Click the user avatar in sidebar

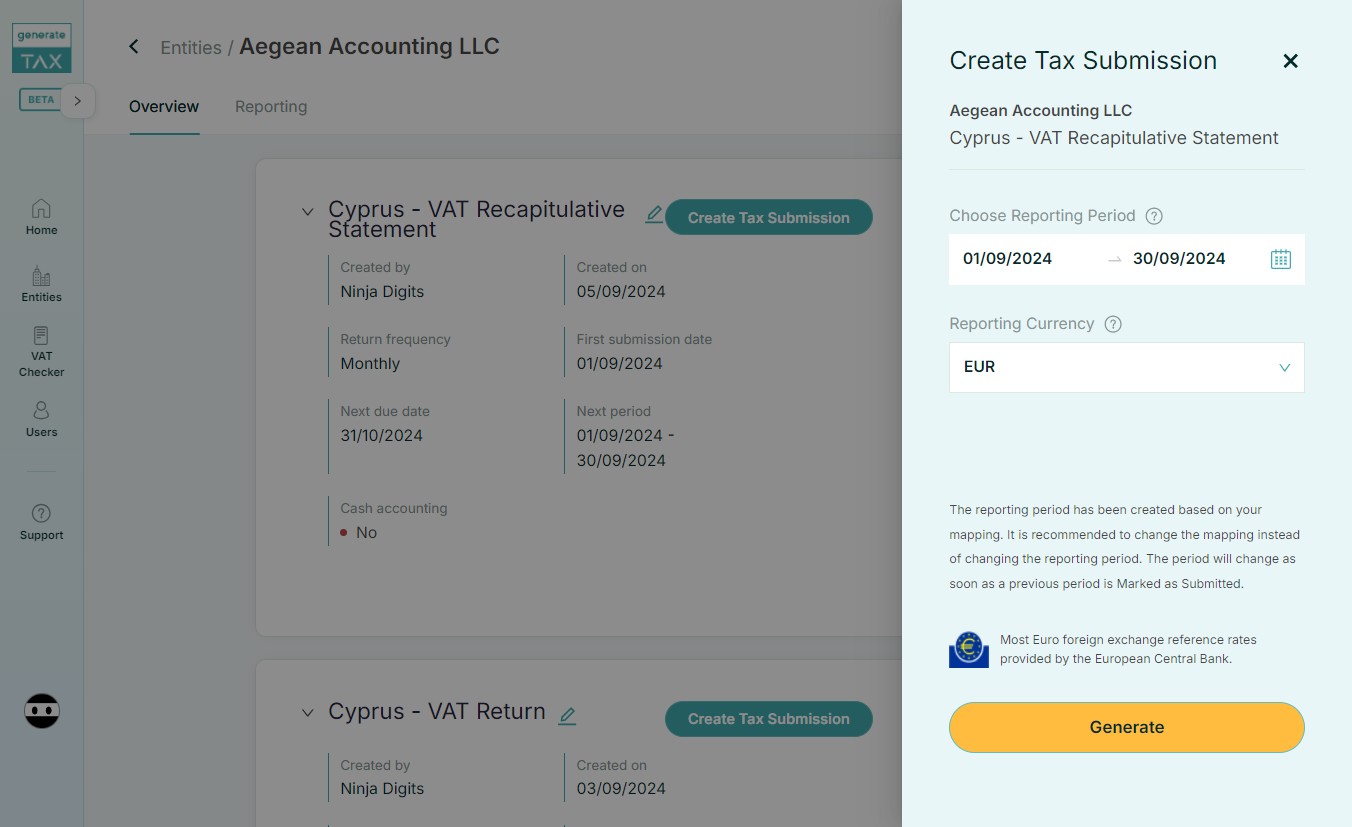tap(42, 711)
